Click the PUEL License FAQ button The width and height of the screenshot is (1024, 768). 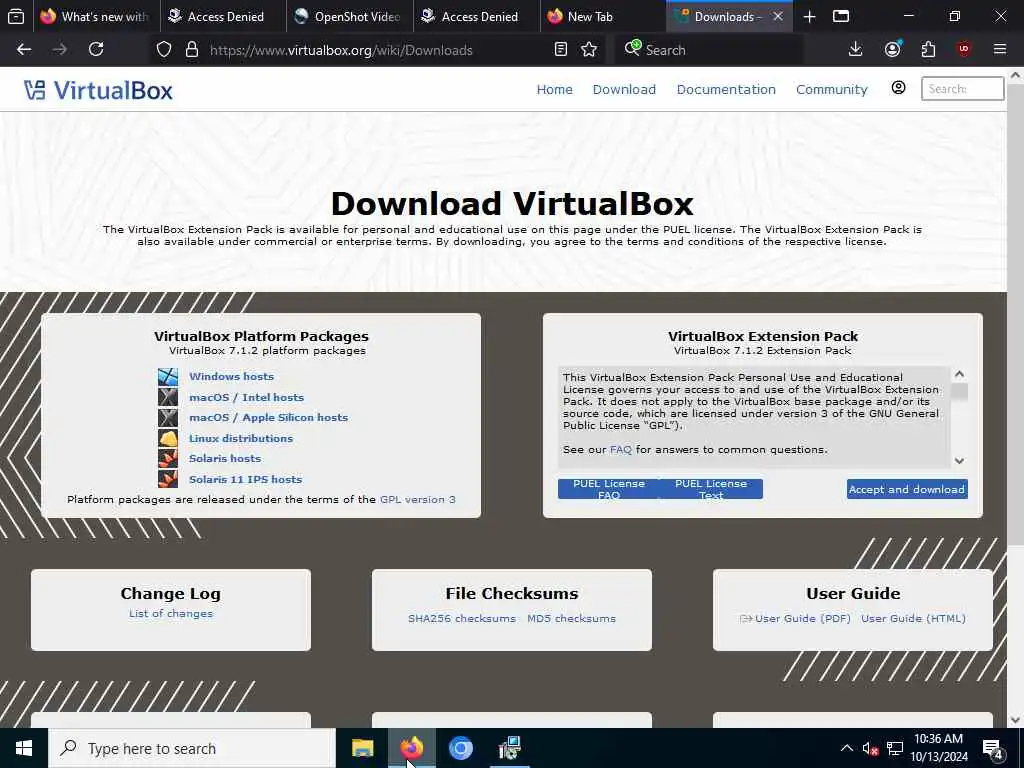[609, 489]
